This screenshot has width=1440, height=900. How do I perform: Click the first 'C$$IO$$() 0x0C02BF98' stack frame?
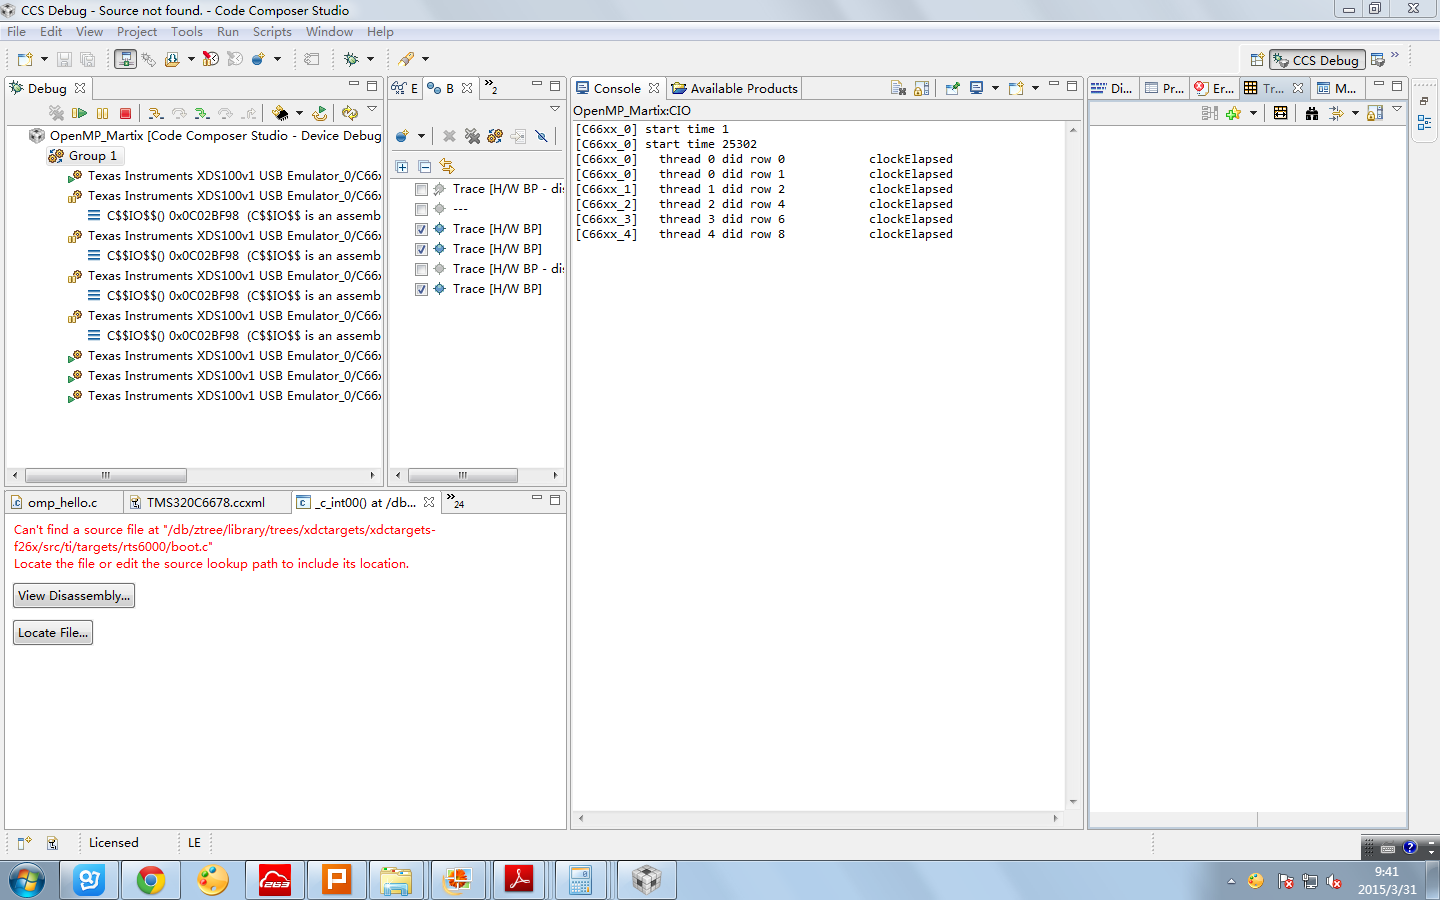tap(234, 216)
